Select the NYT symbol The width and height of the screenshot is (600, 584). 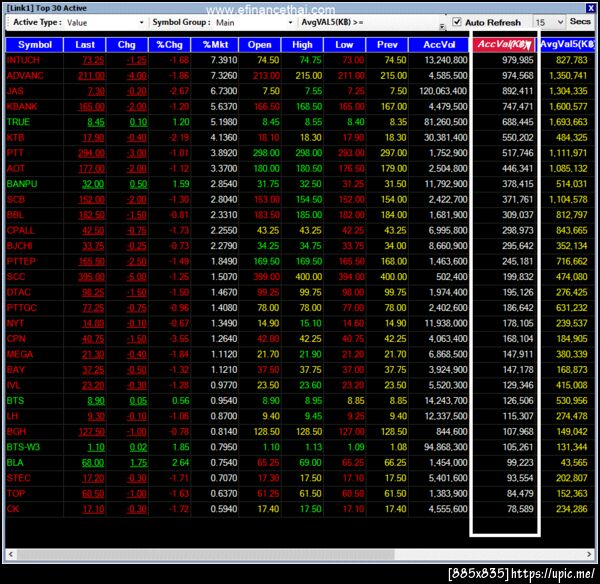click(15, 323)
